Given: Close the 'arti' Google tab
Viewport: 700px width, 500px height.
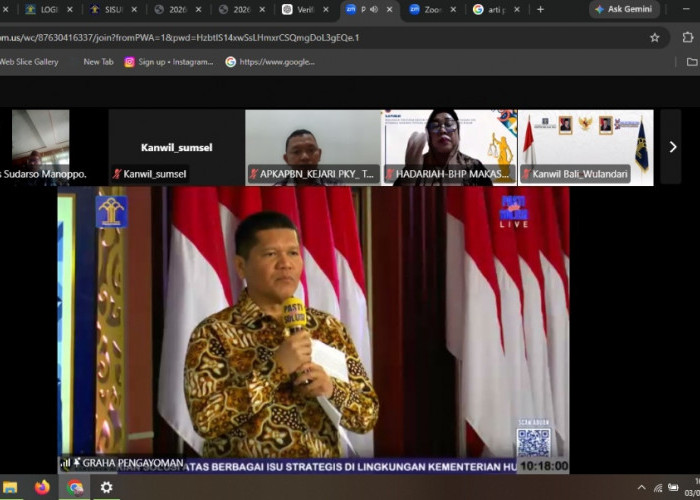Looking at the screenshot, I should pos(517,9).
